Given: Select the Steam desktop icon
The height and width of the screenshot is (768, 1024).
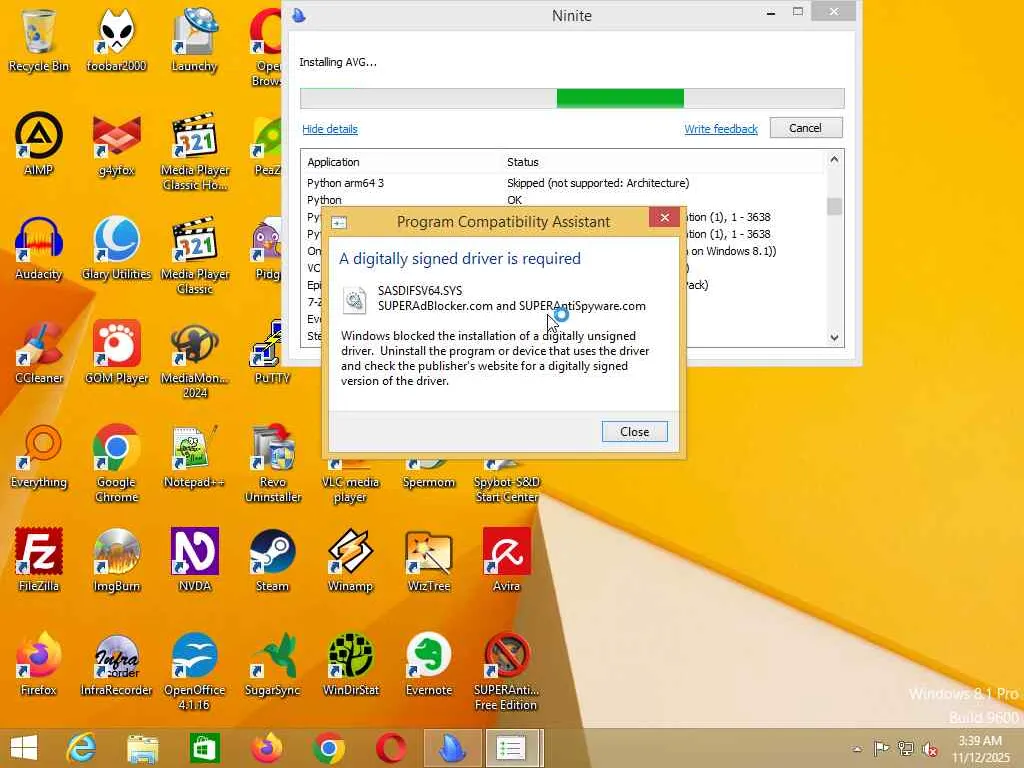Looking at the screenshot, I should 272,560.
